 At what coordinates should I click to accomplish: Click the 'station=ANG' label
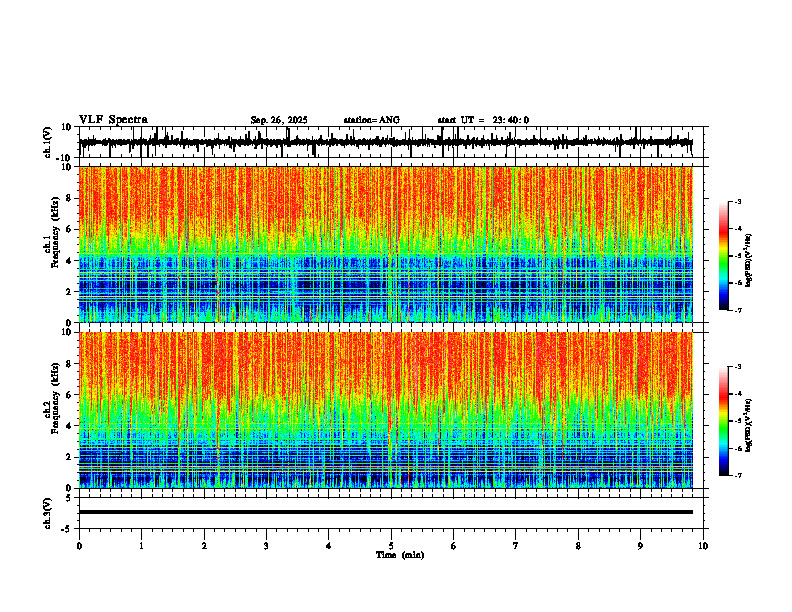pyautogui.click(x=372, y=120)
